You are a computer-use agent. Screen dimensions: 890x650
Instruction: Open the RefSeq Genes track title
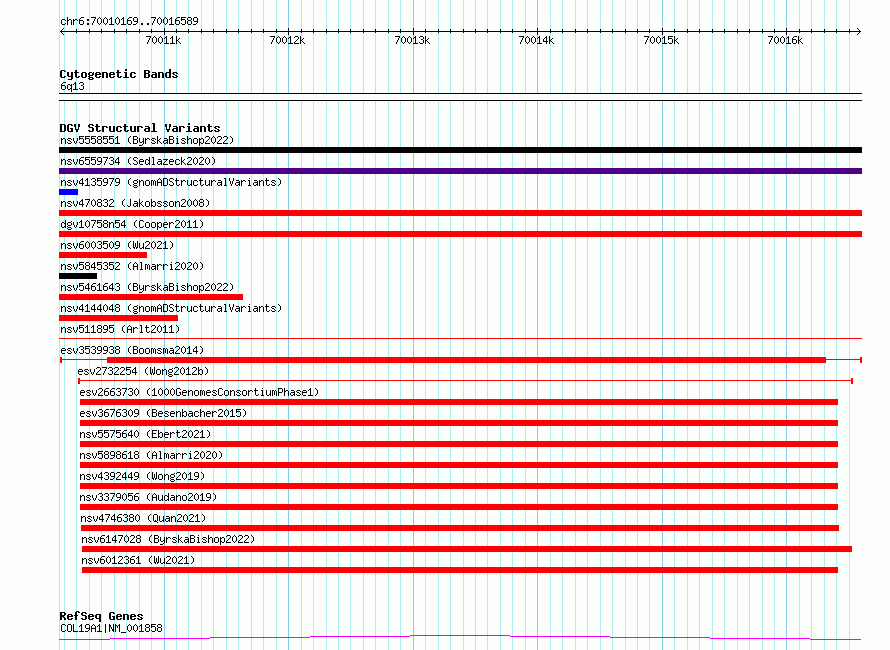(101, 616)
